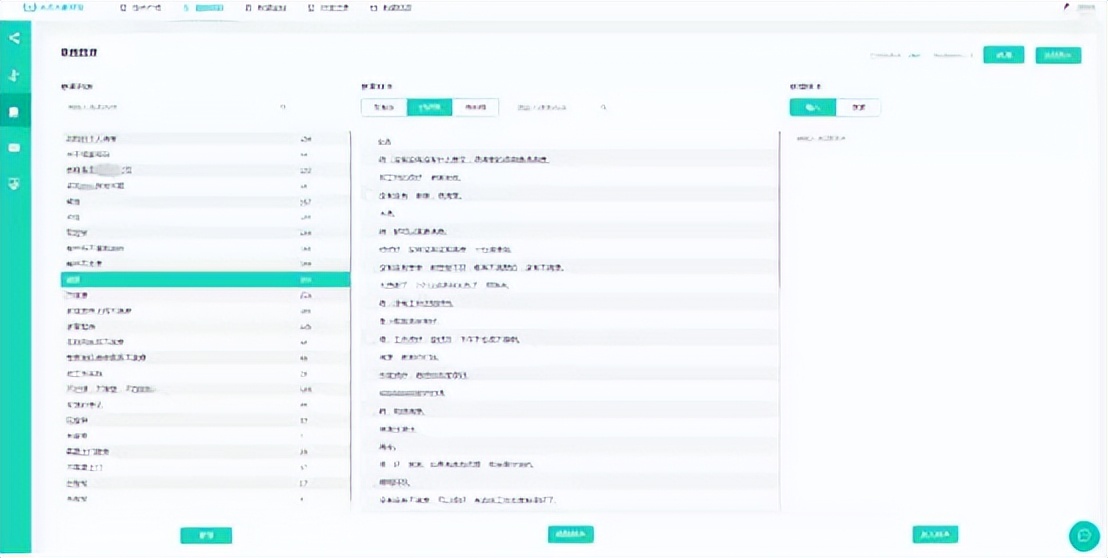This screenshot has width=1108, height=558.
Task: Select the green active segment in middle panel switch
Action: tap(430, 107)
